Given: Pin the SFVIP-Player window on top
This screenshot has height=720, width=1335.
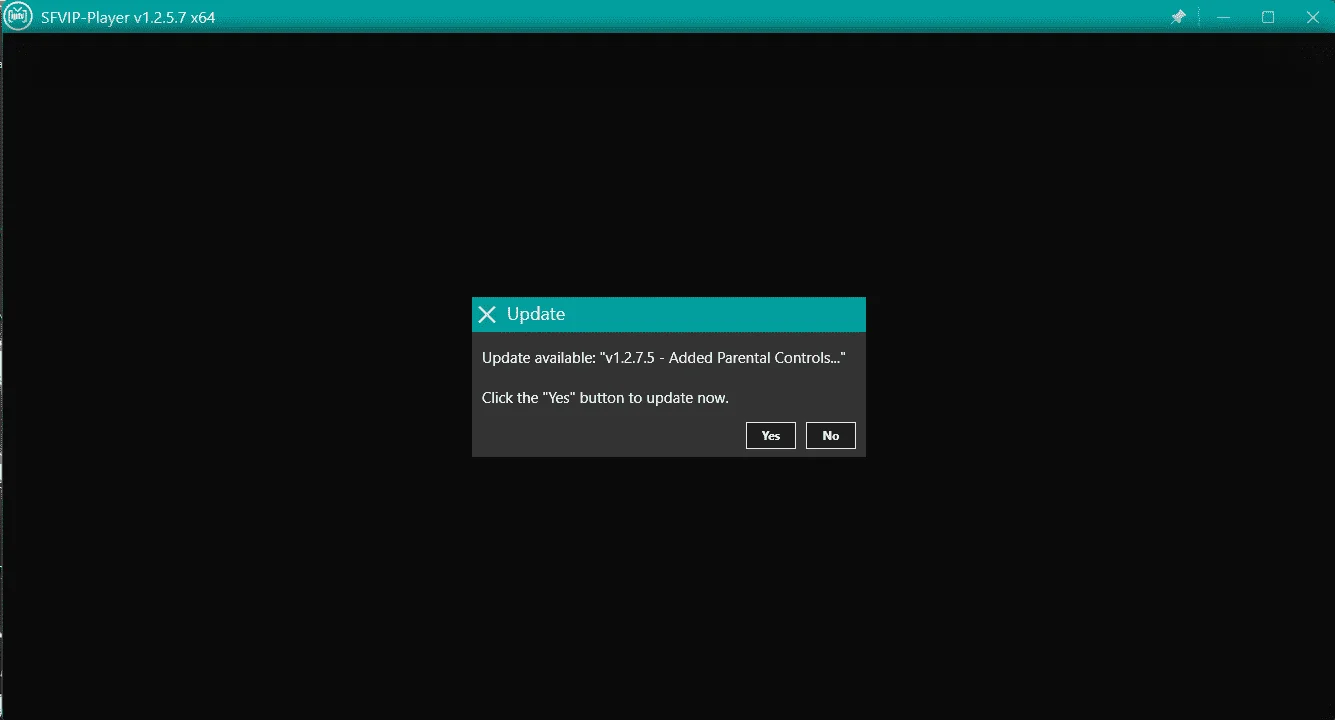Looking at the screenshot, I should tap(1178, 17).
